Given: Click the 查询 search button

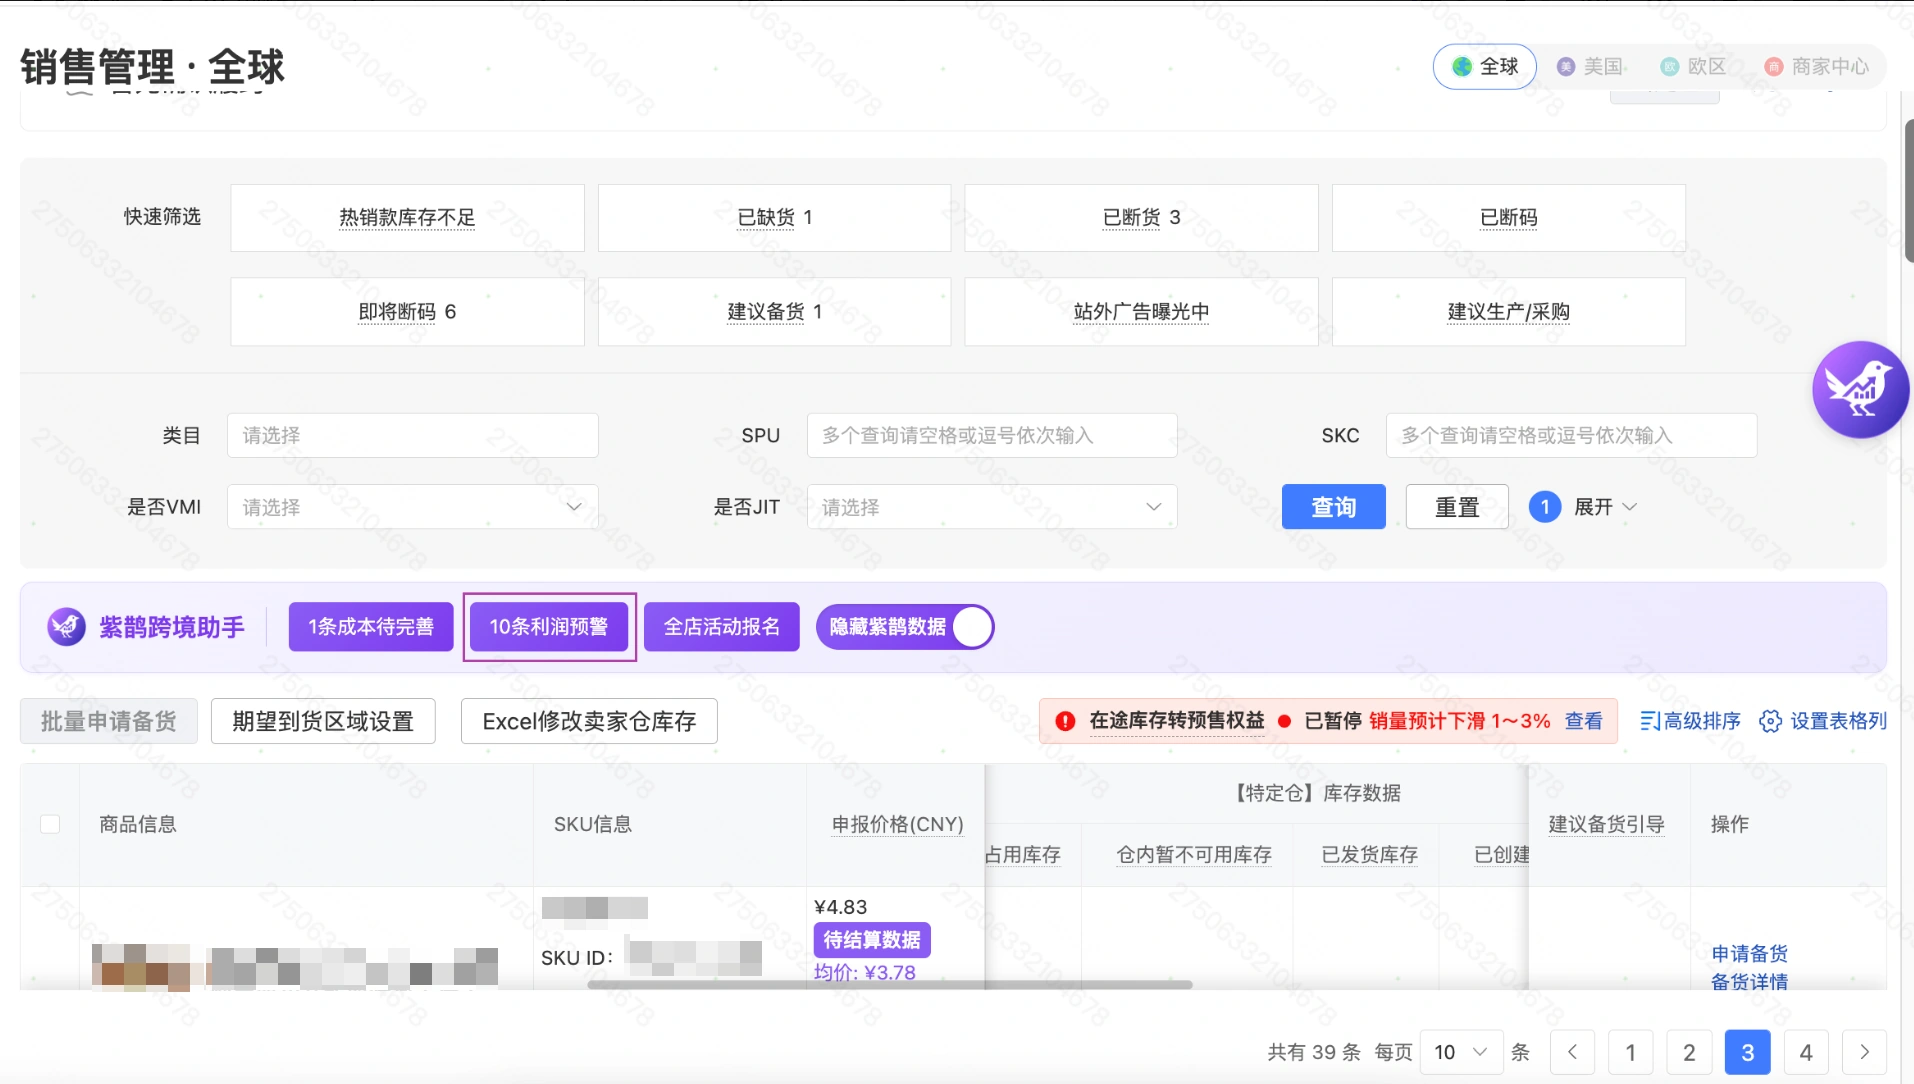Looking at the screenshot, I should point(1333,507).
